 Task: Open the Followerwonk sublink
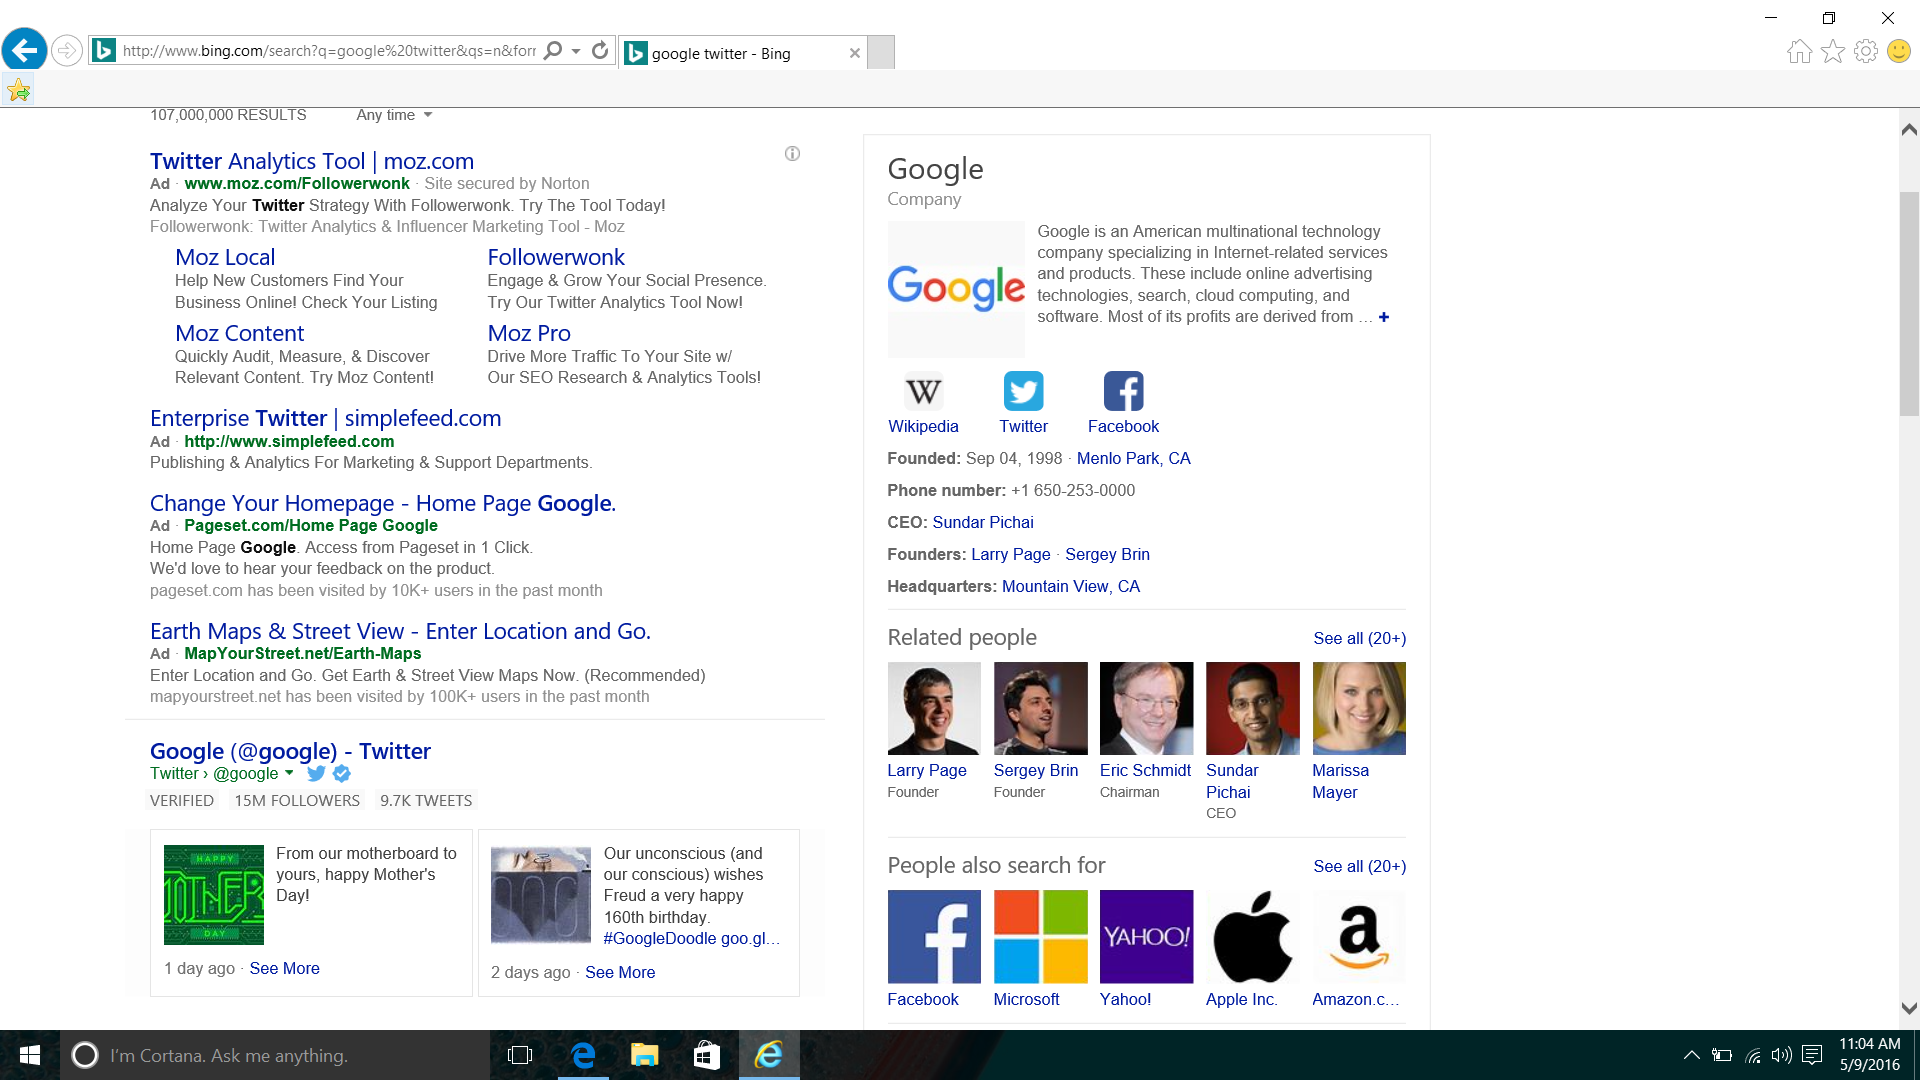coord(556,257)
